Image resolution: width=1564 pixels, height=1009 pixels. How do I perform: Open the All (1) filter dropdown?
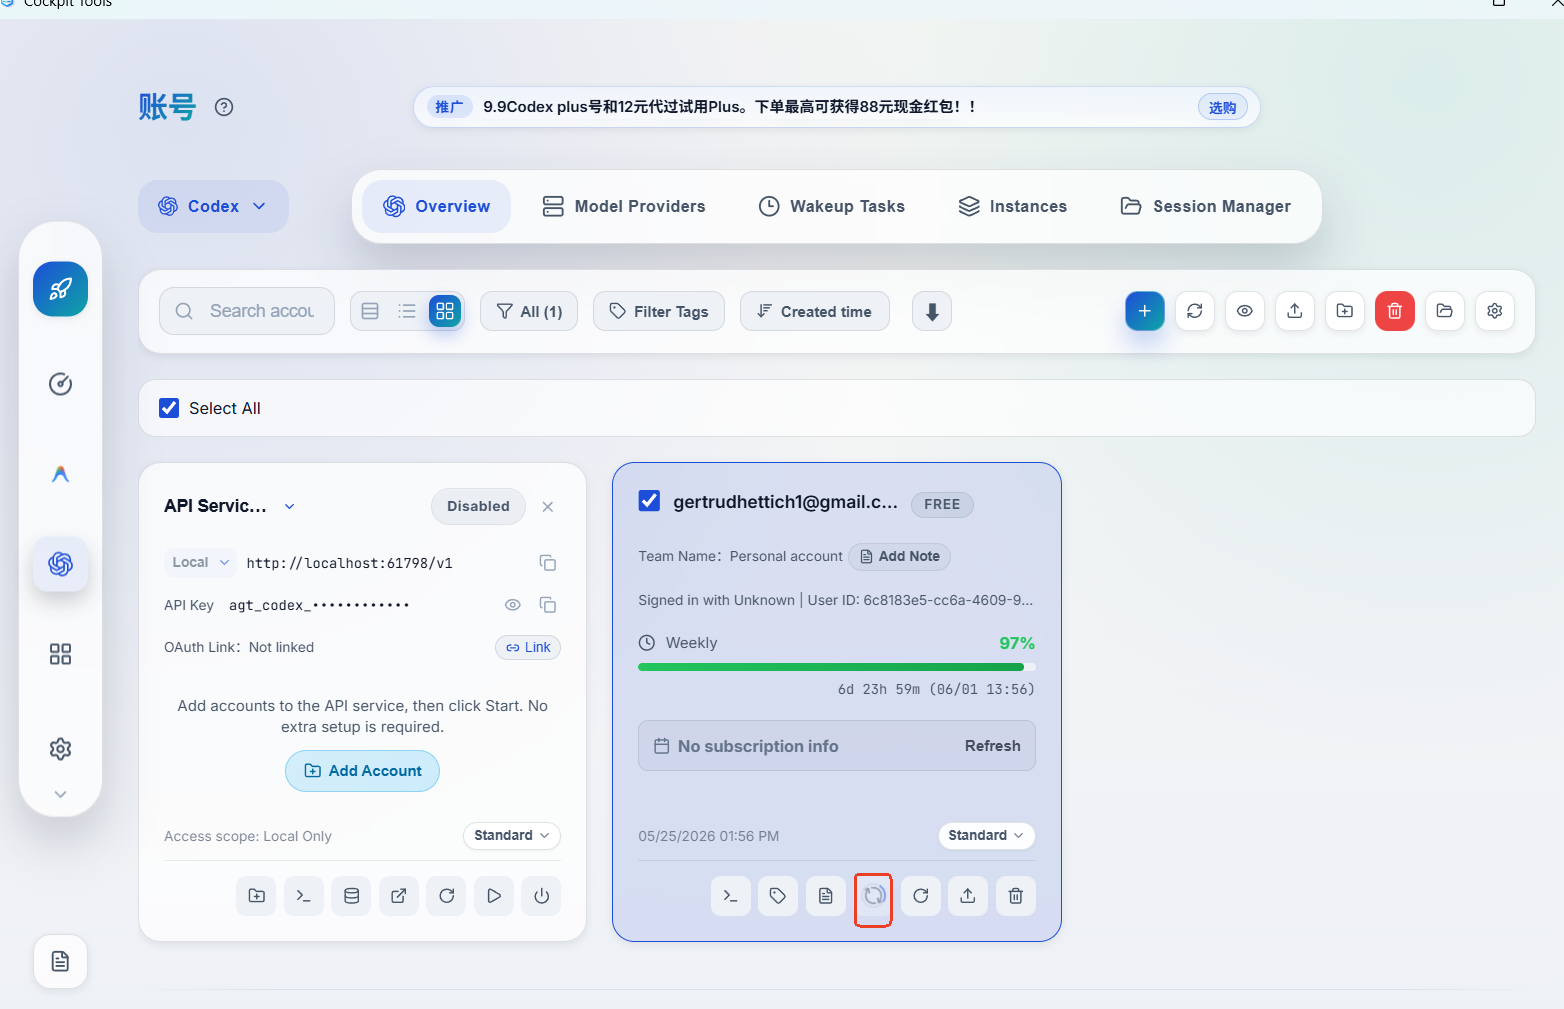pyautogui.click(x=529, y=311)
